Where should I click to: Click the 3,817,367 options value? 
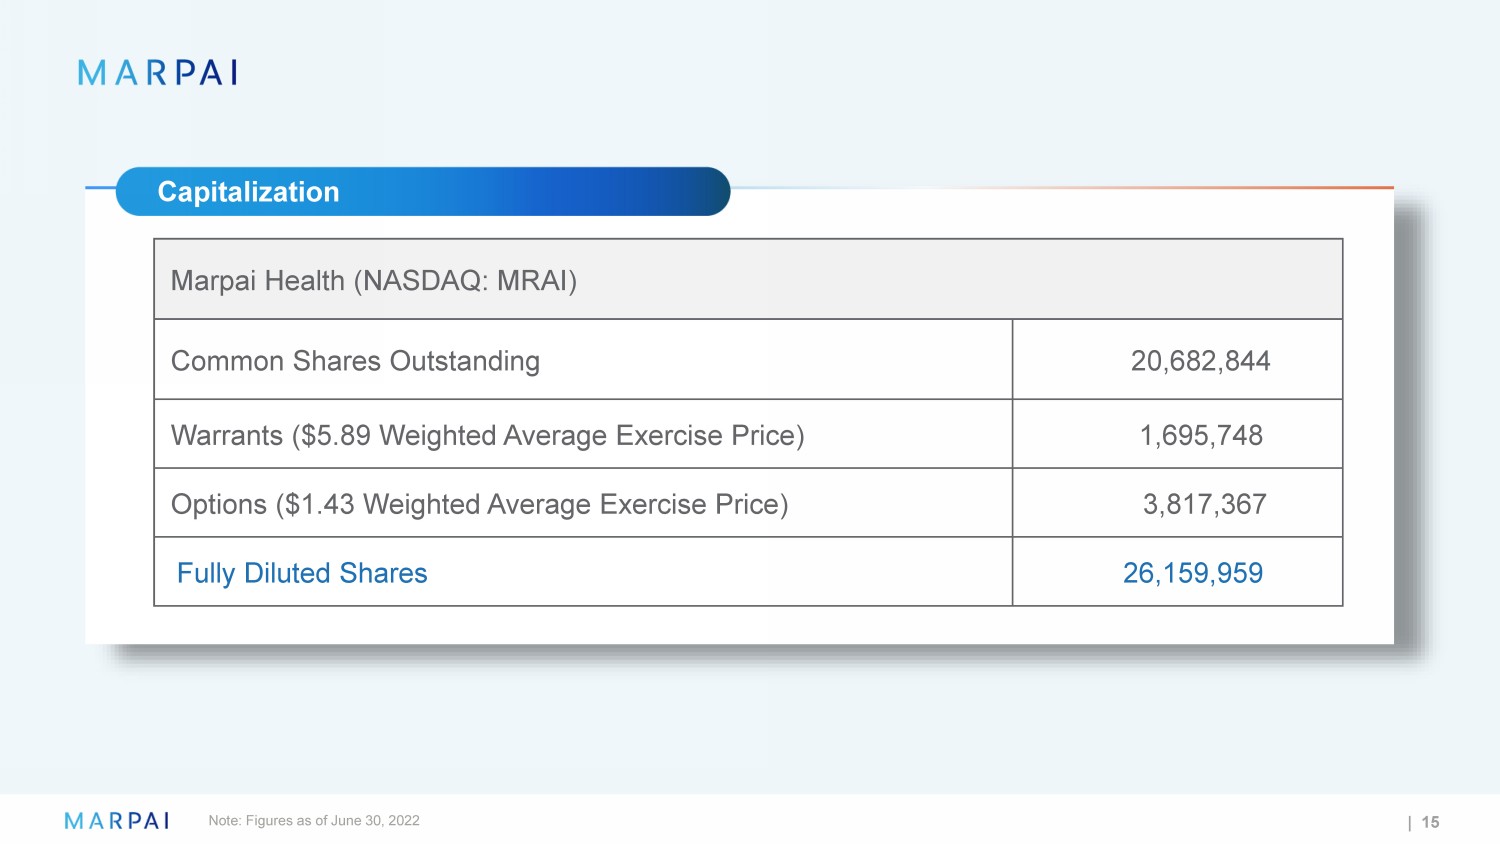pyautogui.click(x=1204, y=505)
